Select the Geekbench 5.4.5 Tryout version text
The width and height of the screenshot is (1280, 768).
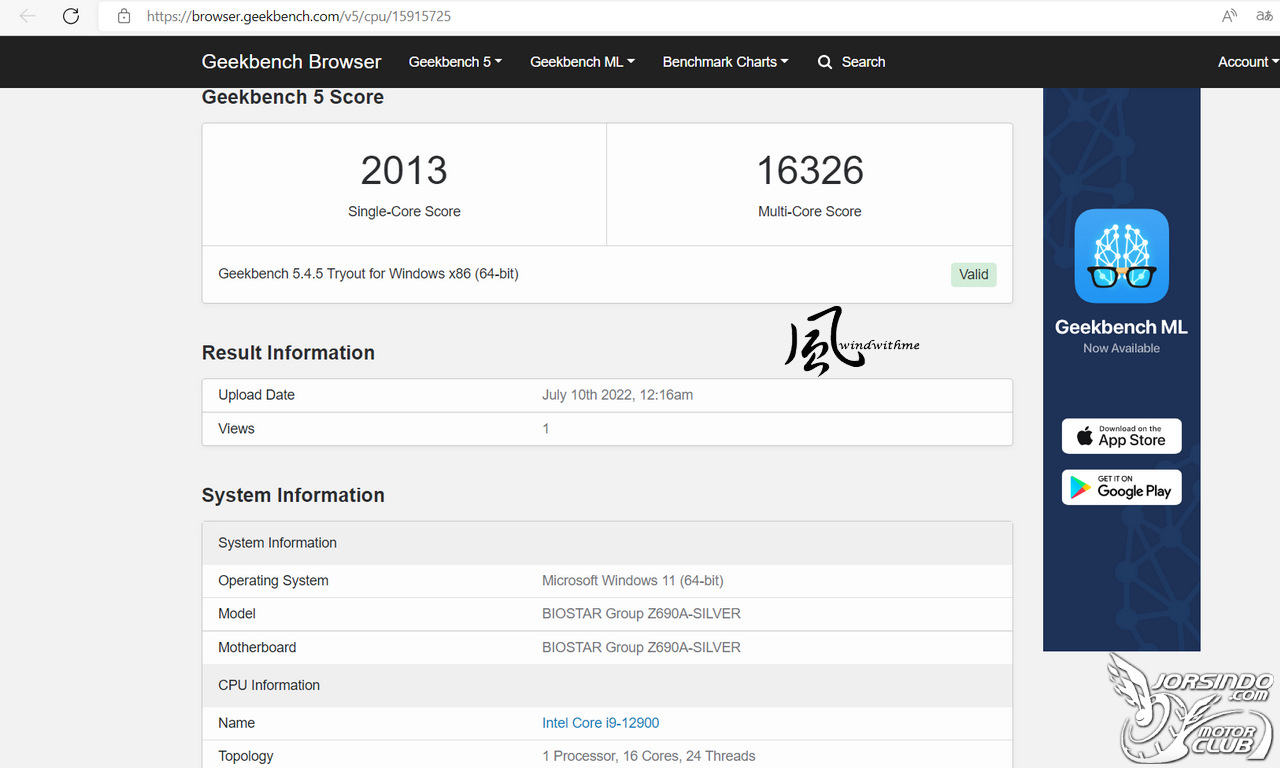368,274
